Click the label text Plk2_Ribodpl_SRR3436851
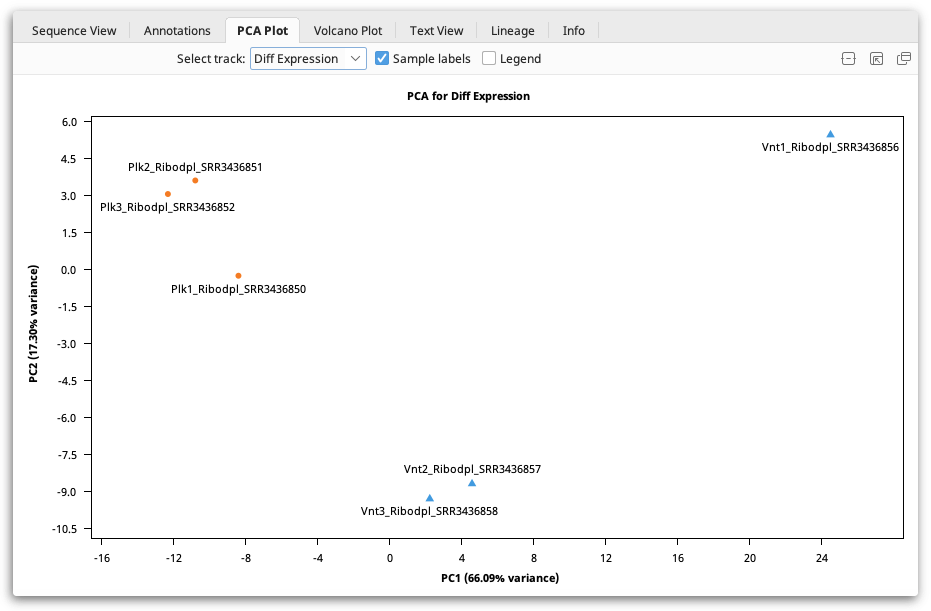 [x=195, y=167]
